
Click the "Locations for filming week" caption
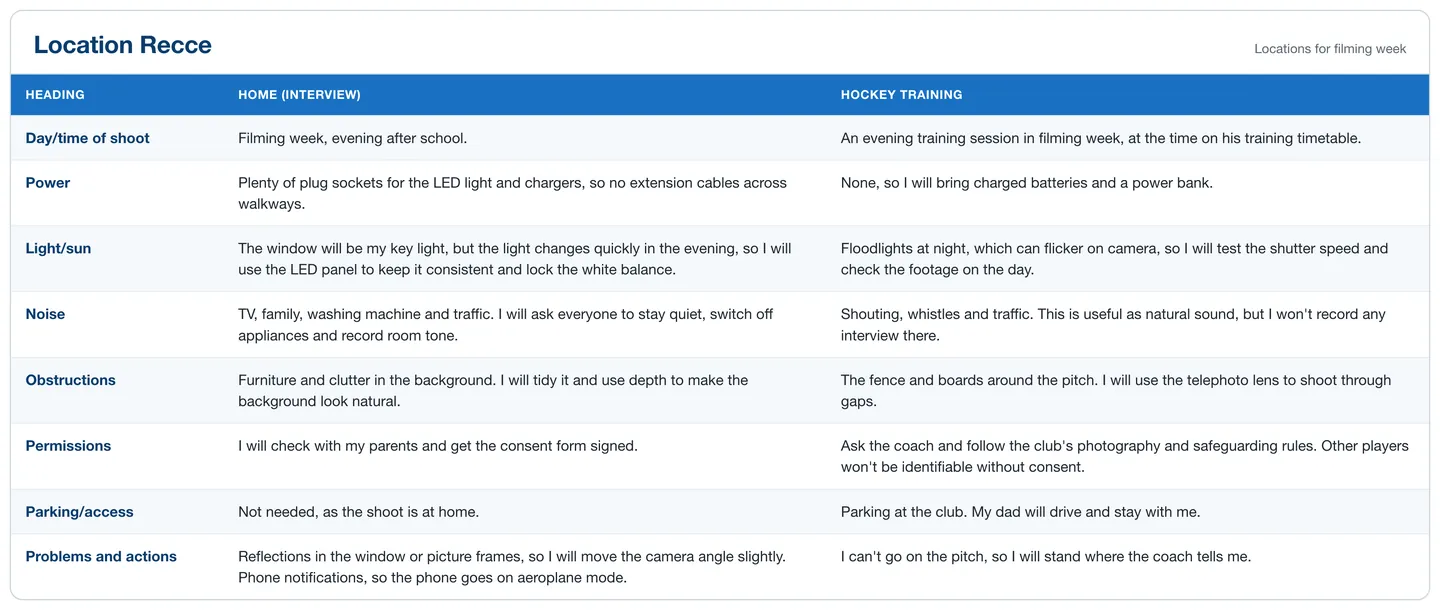point(1330,49)
